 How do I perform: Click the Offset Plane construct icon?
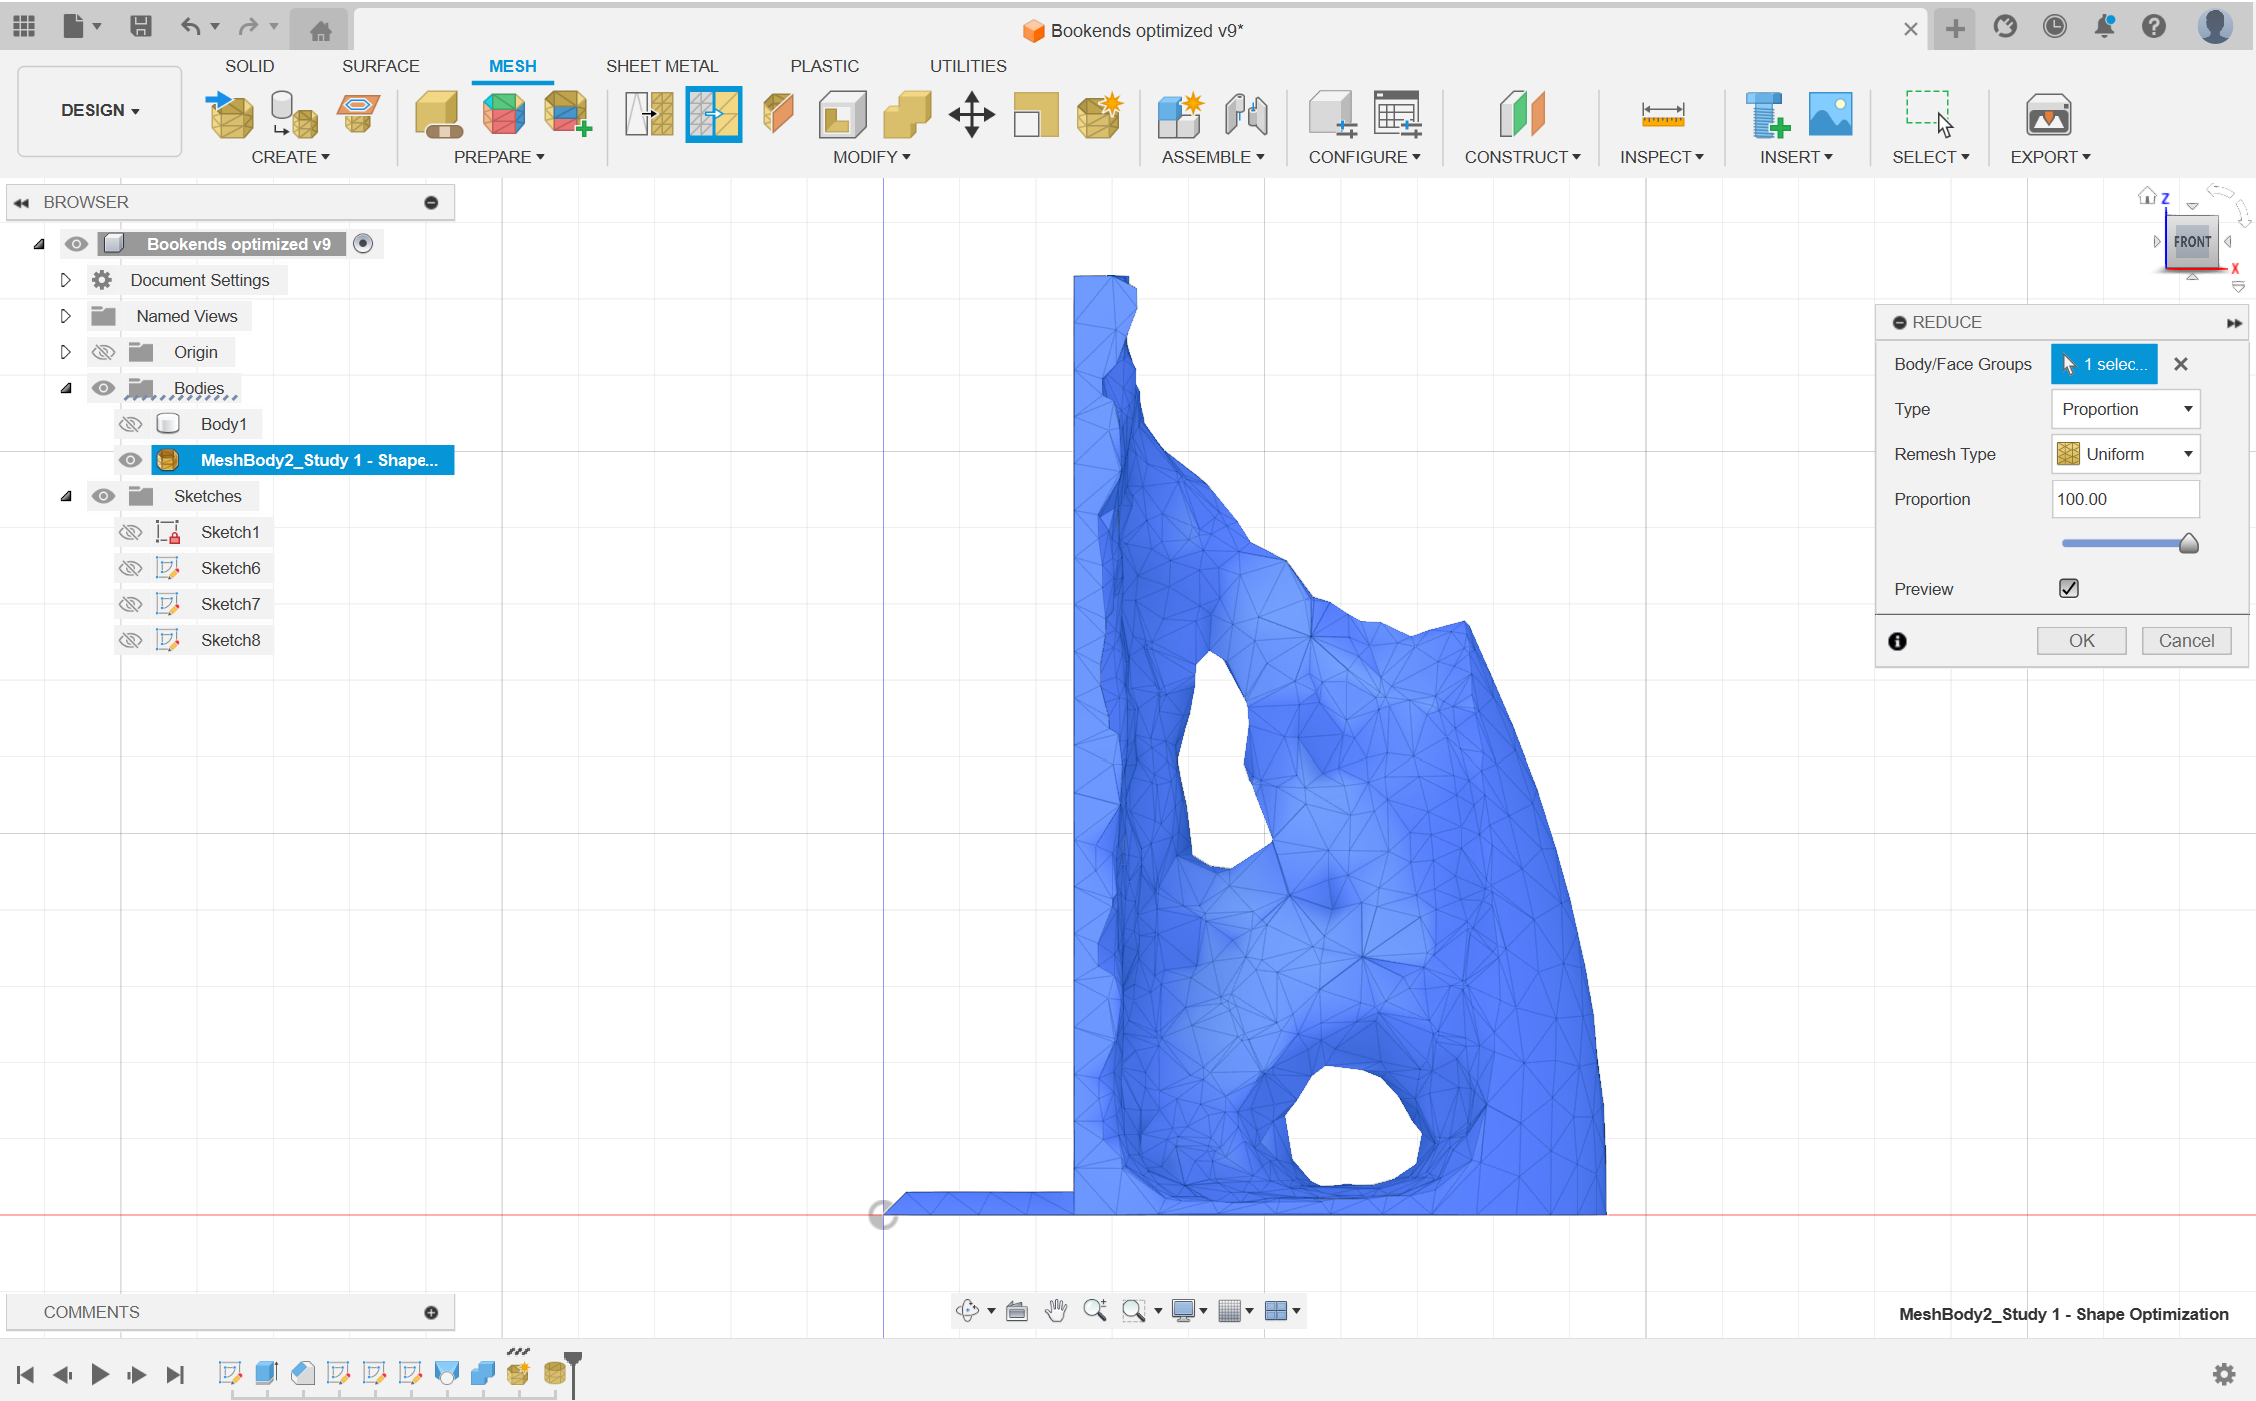(1522, 114)
